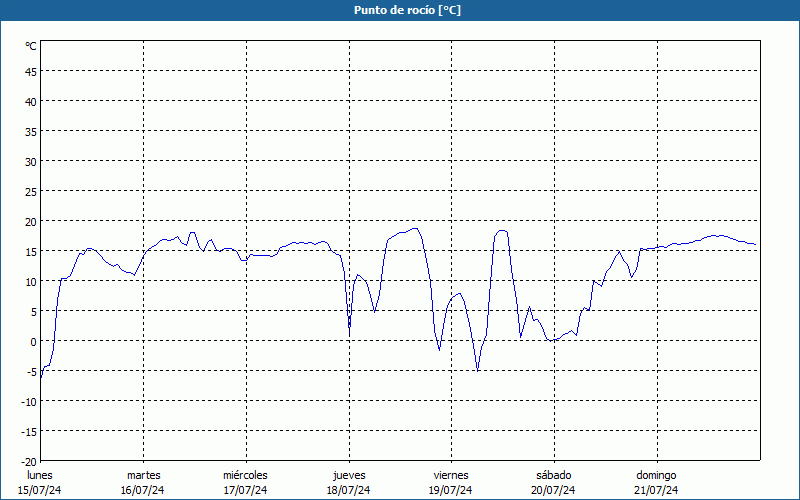
Task: Click the -20 value on the y-axis
Action: point(28,461)
